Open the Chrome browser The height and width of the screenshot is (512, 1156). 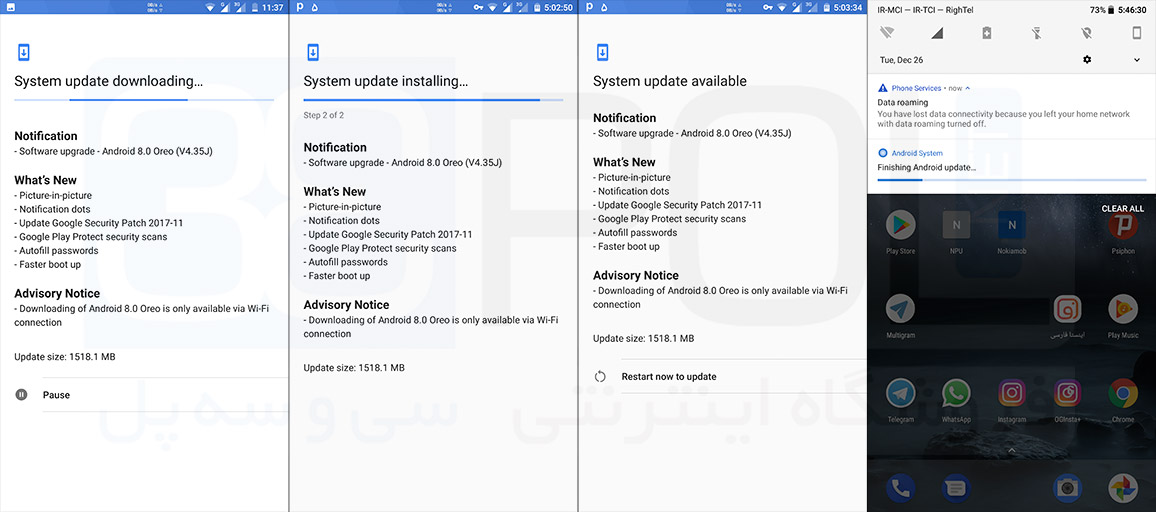coord(1123,393)
